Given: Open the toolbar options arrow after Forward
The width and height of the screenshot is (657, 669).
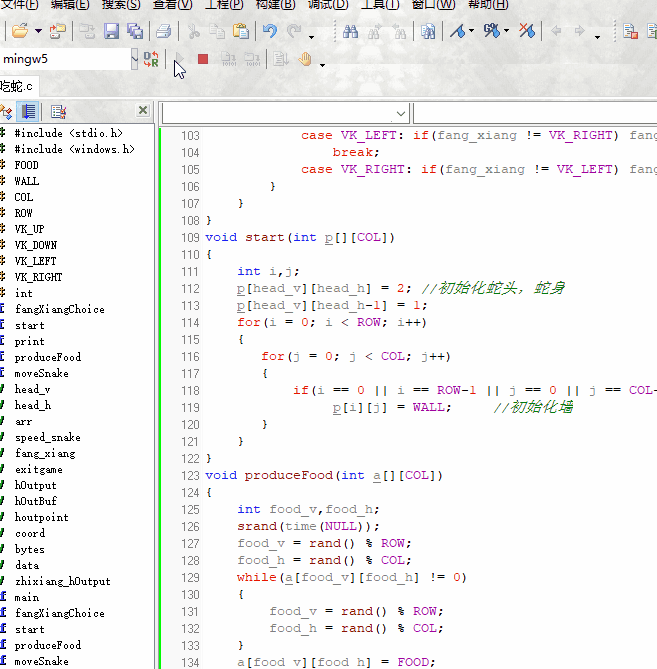Looking at the screenshot, I should tap(597, 37).
